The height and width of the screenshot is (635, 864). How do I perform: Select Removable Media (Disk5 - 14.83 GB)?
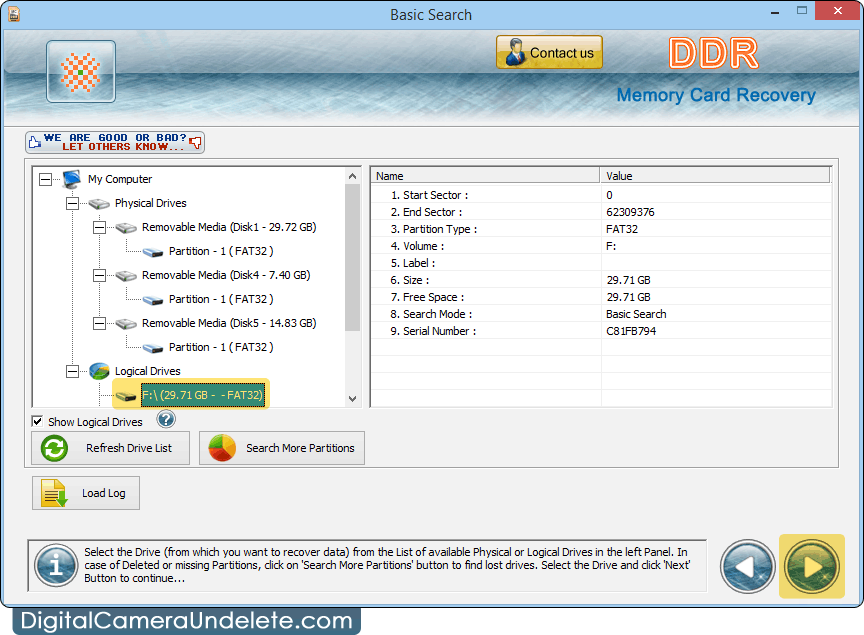click(229, 323)
